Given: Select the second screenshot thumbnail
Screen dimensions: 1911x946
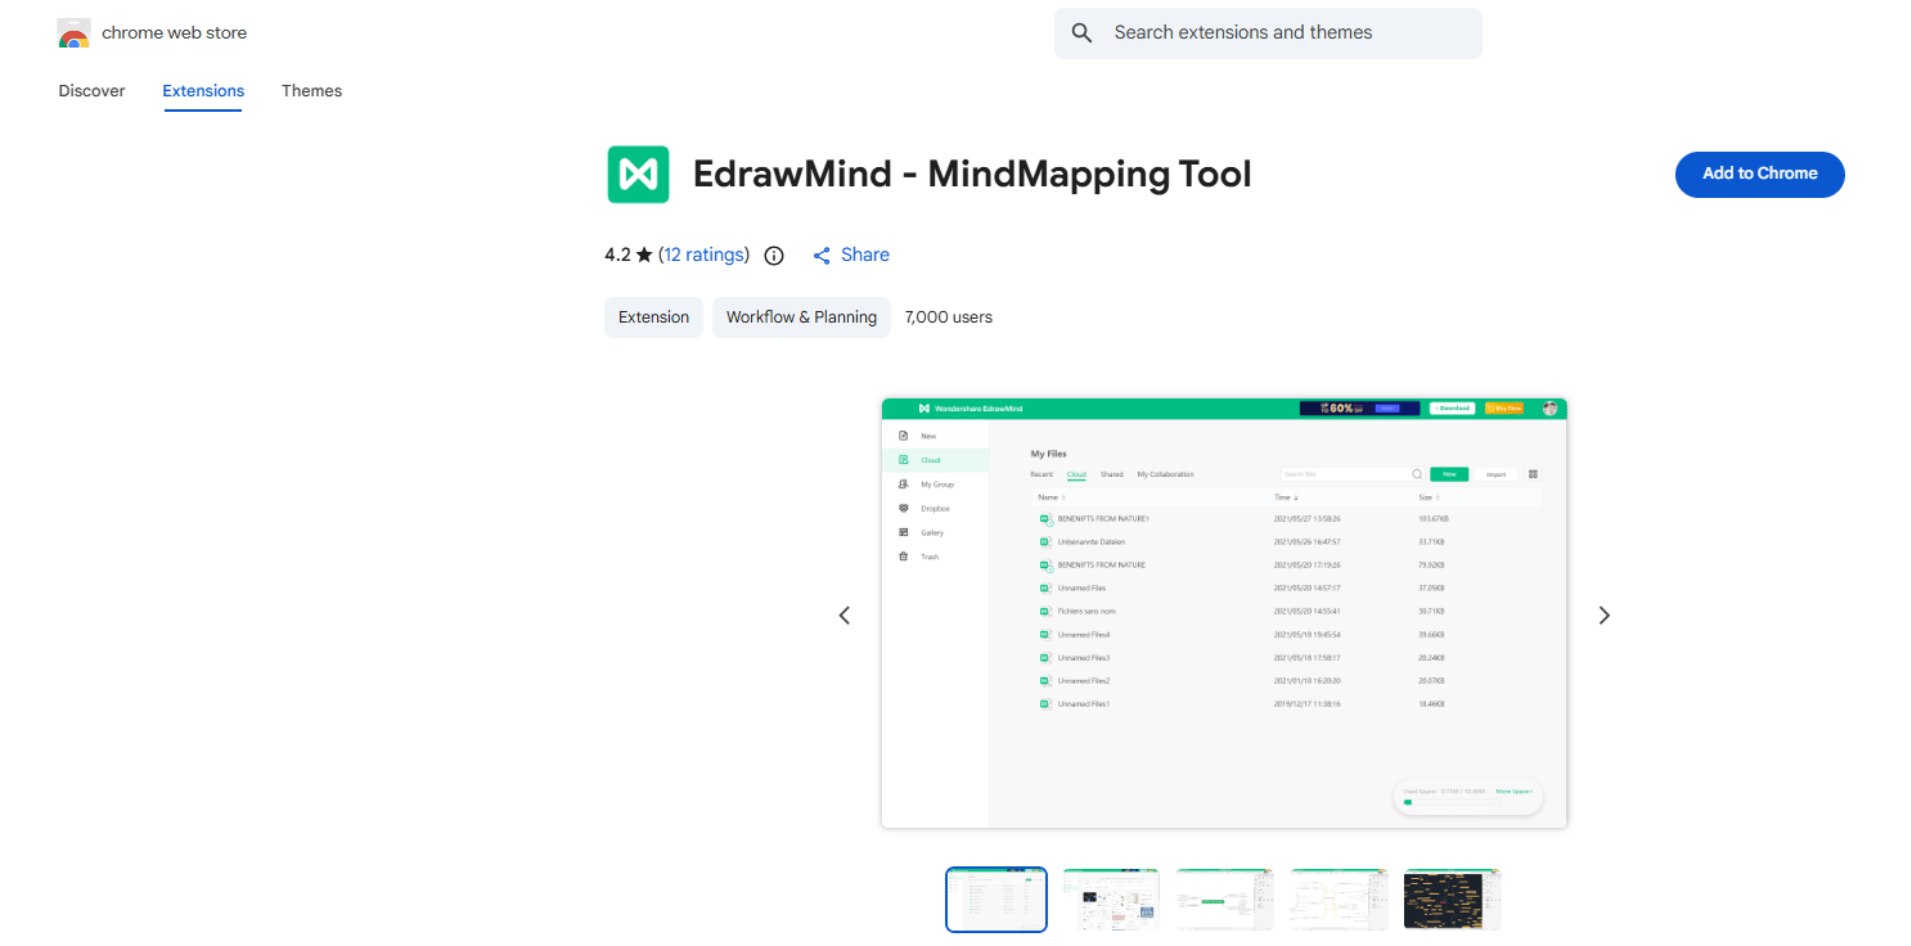Looking at the screenshot, I should pos(1111,898).
